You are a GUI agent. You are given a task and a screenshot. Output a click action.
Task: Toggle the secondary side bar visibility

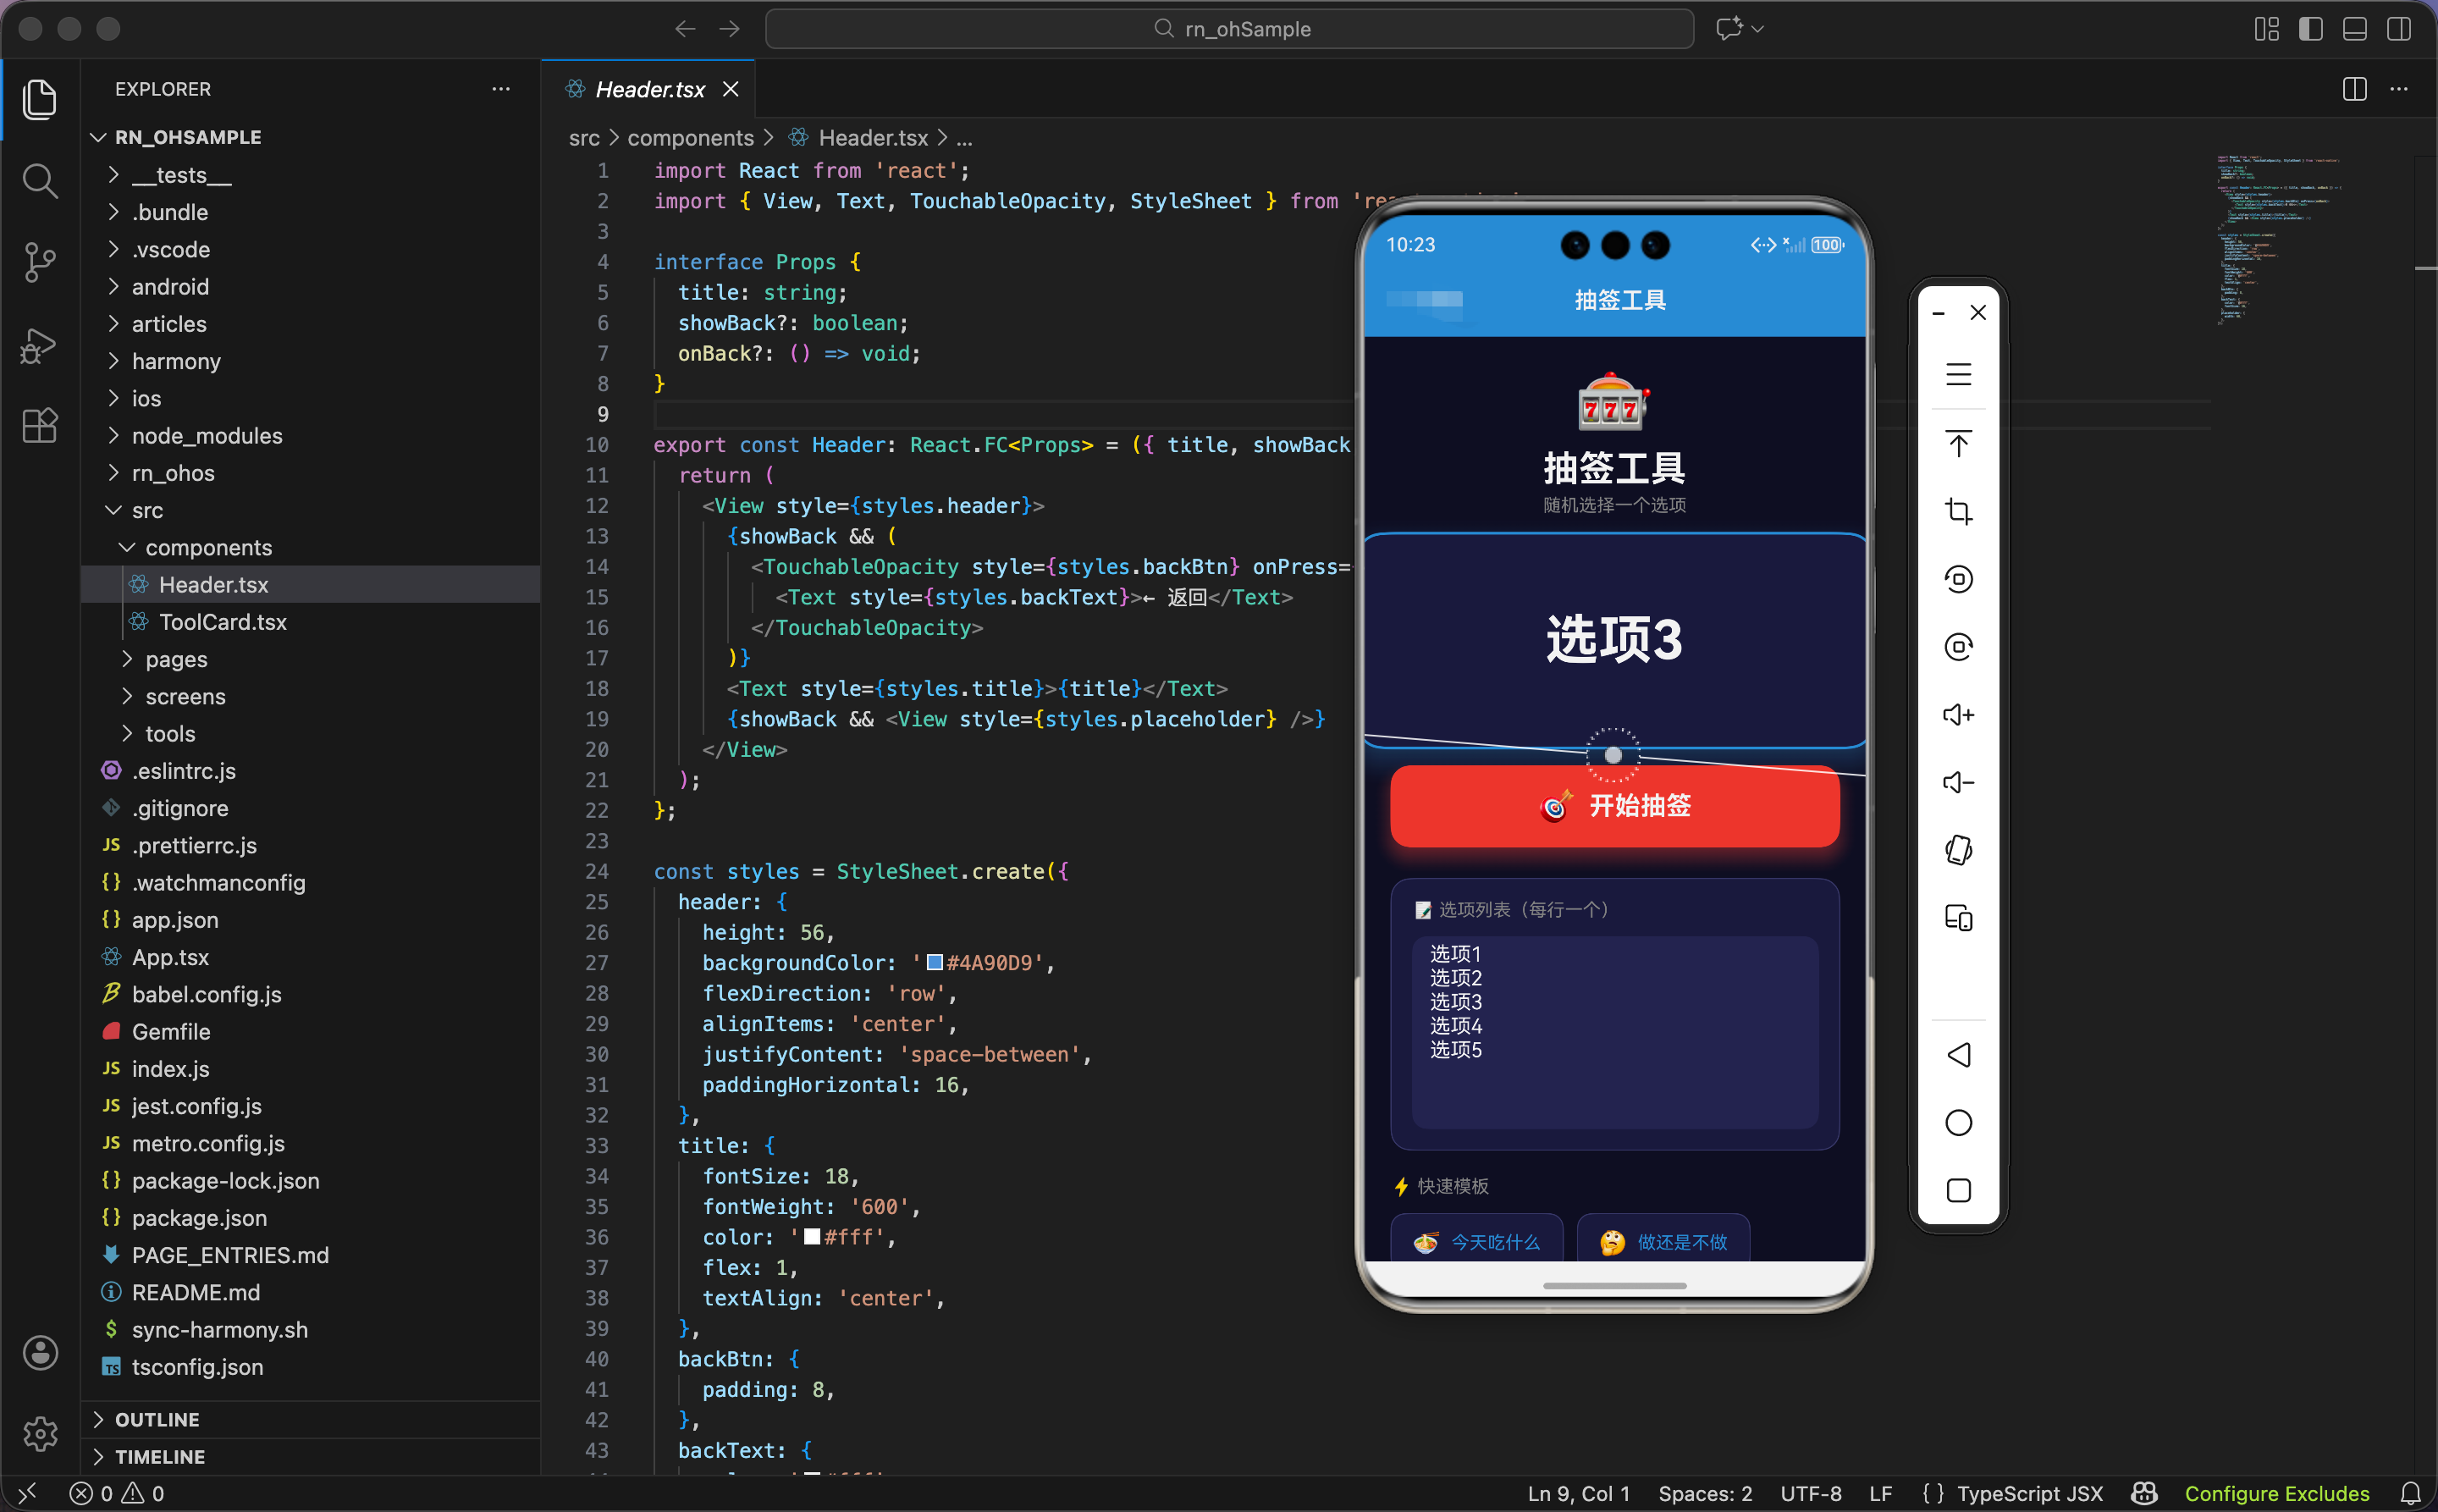2398,29
